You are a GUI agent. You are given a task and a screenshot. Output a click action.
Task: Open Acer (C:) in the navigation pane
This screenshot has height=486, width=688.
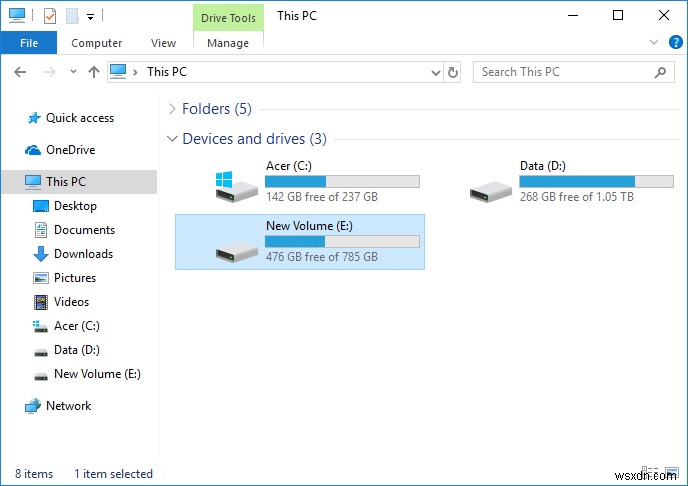(77, 326)
